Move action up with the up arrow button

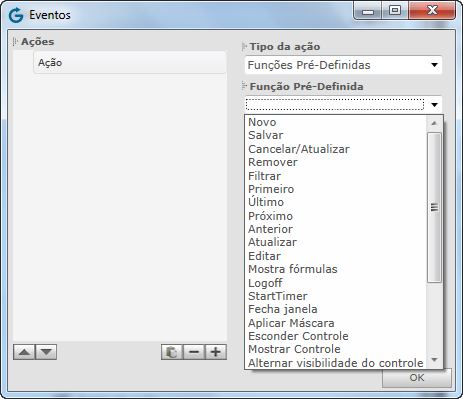coord(24,352)
